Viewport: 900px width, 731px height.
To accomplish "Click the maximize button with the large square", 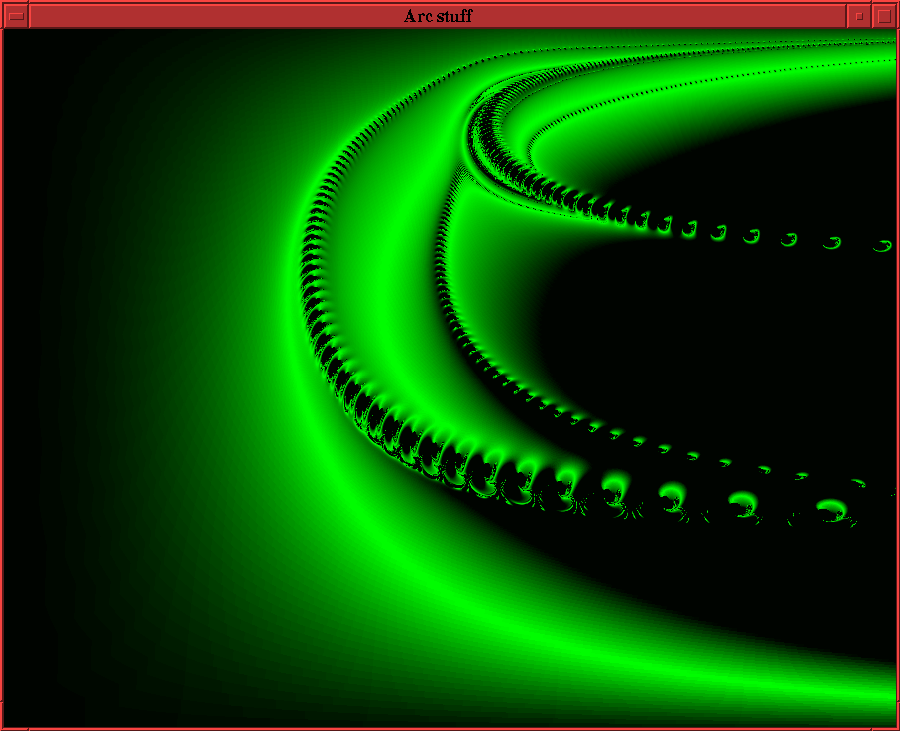I will point(885,16).
